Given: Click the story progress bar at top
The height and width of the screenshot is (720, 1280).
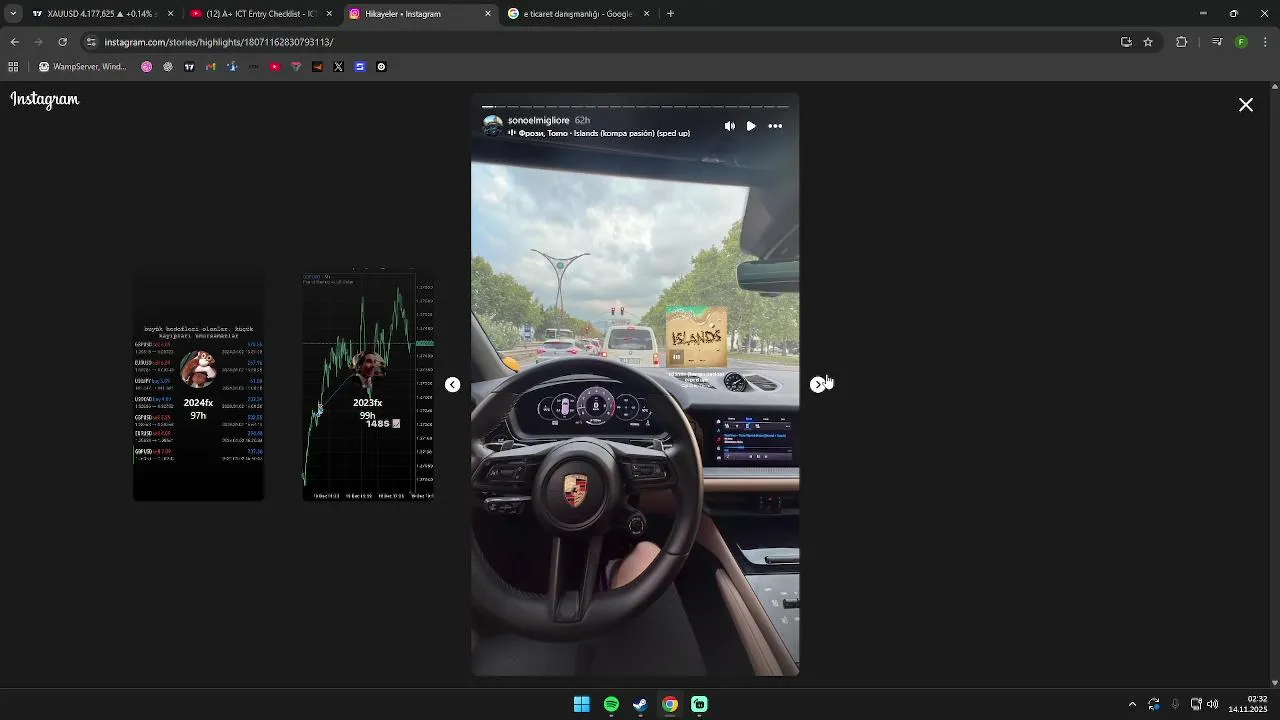Looking at the screenshot, I should (635, 106).
